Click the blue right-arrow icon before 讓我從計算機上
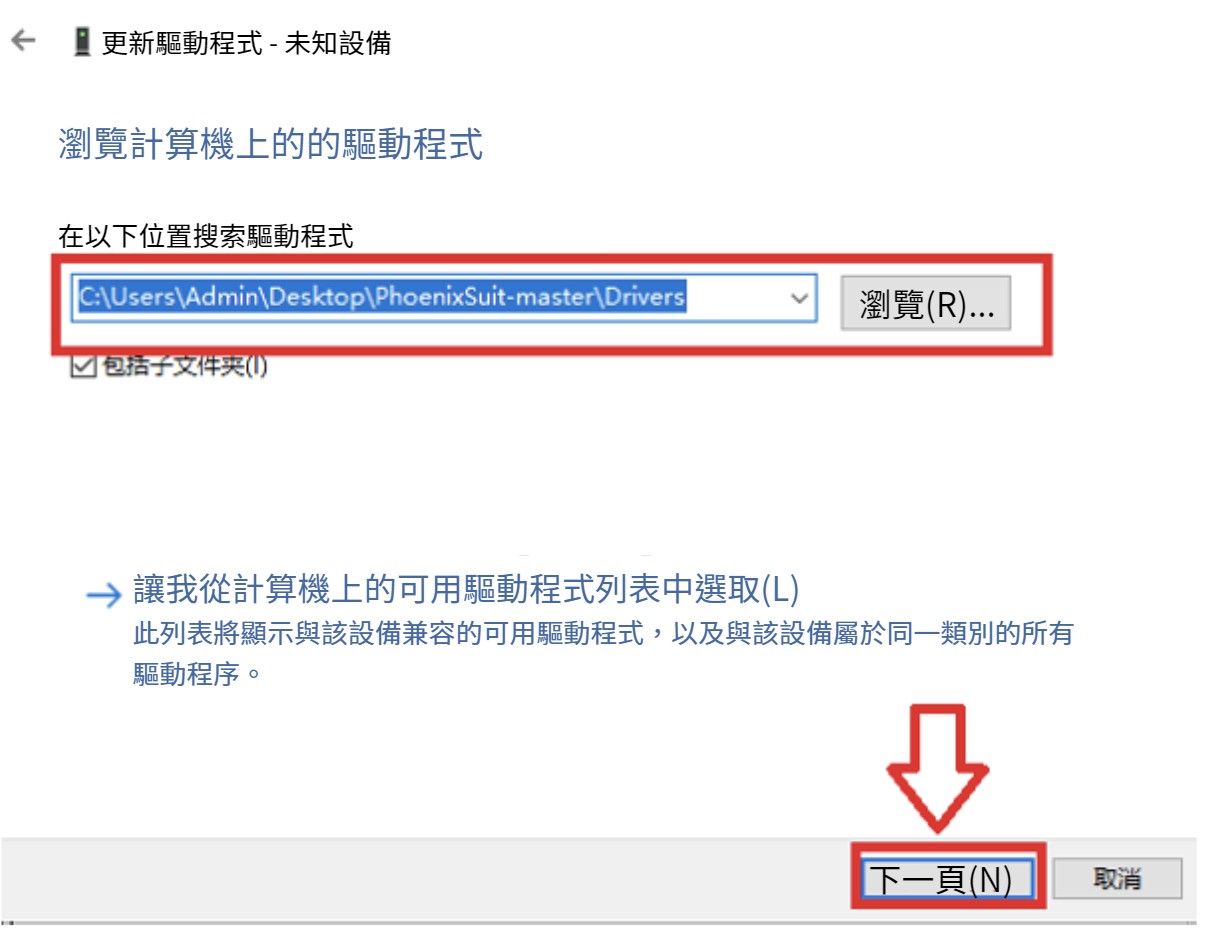Viewport: 1209px width, 937px height. click(x=102, y=596)
